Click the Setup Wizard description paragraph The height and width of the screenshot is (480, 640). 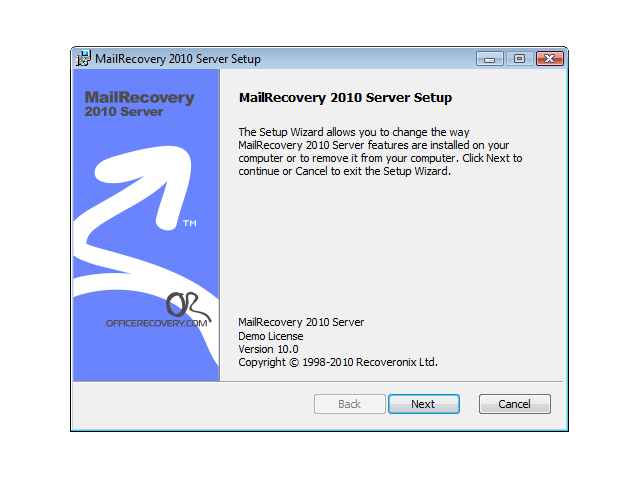click(380, 151)
